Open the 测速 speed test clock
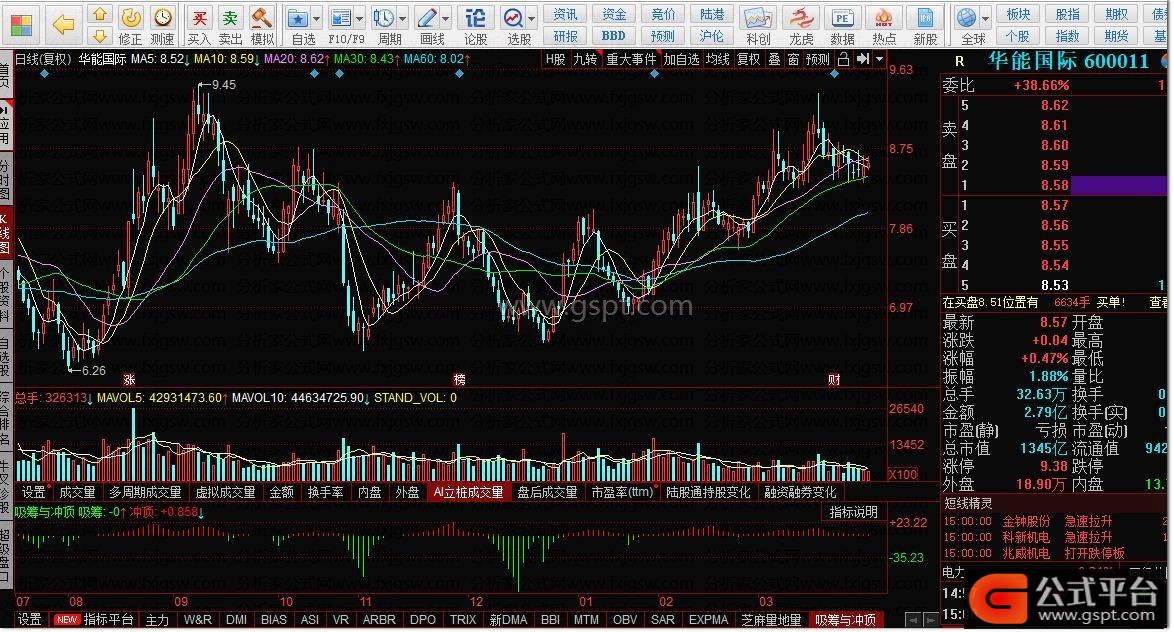 click(162, 25)
